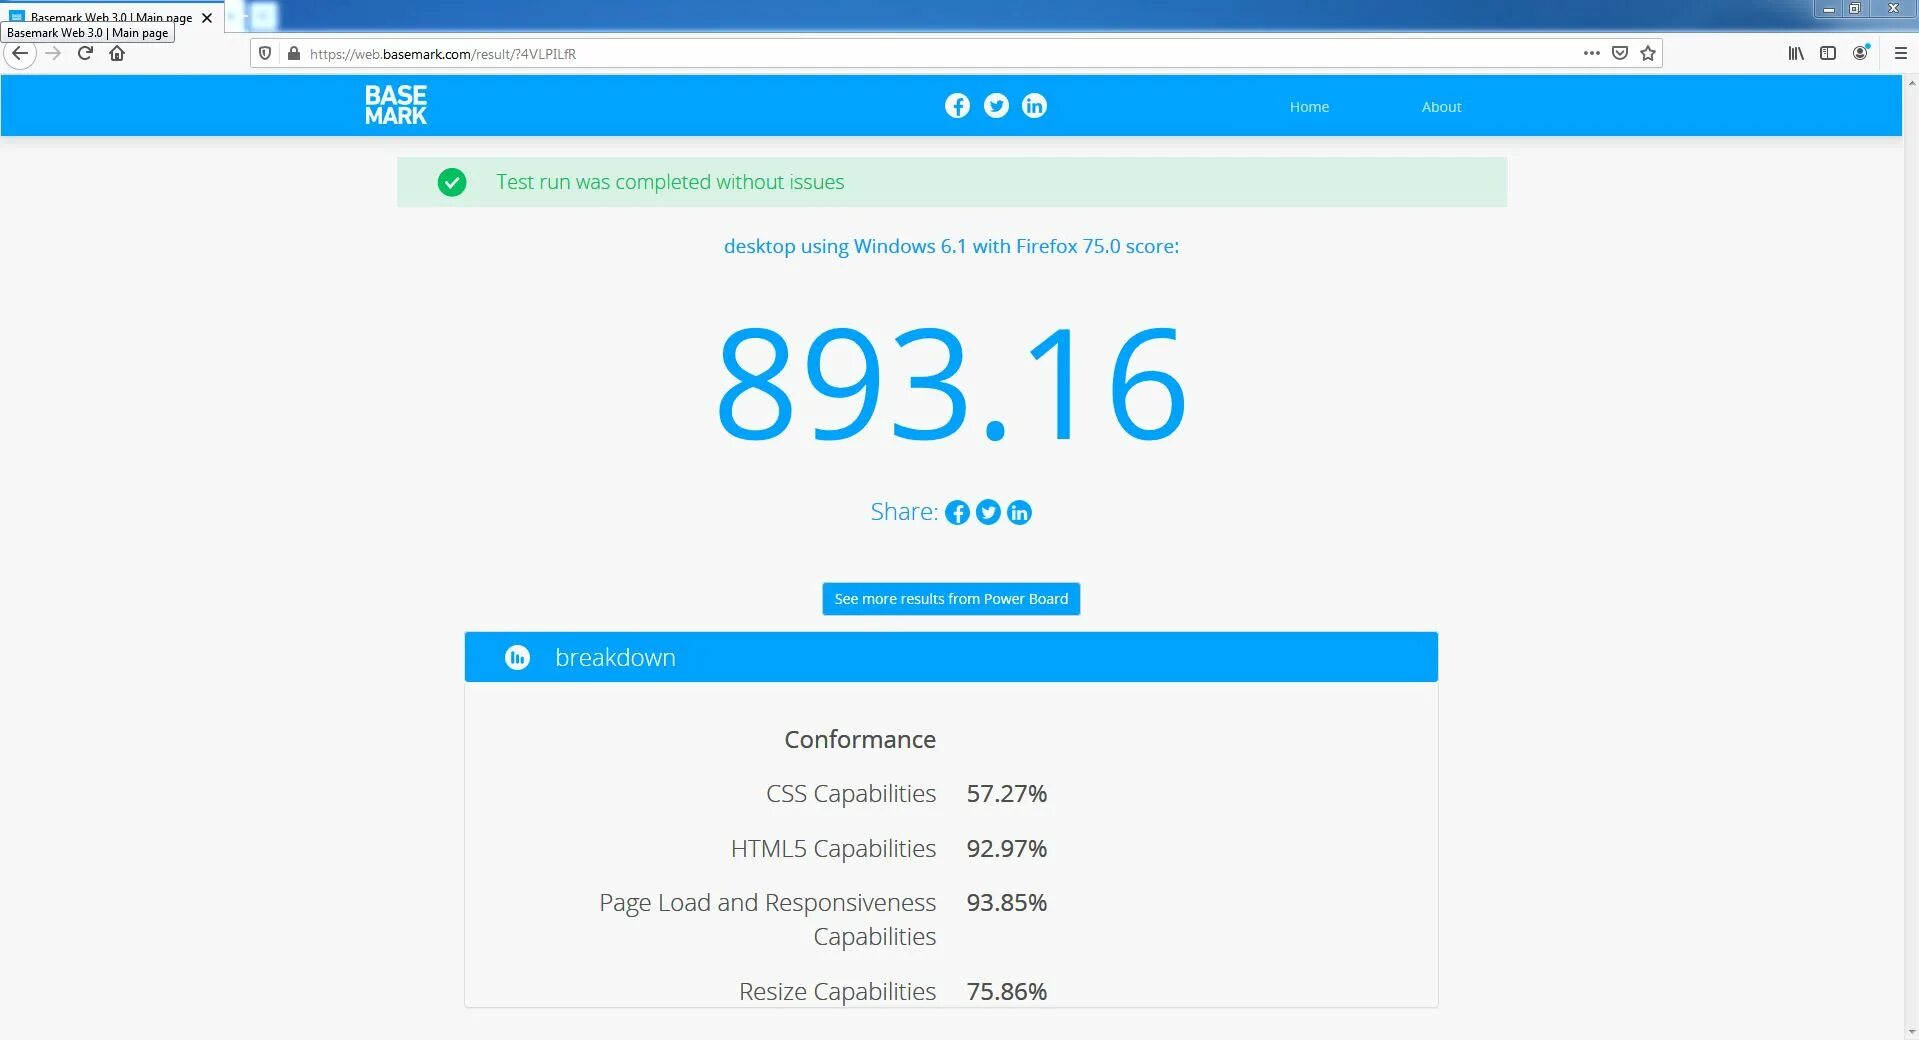This screenshot has width=1919, height=1040.
Task: Click 'Test run was completed without issues'
Action: [x=670, y=182]
